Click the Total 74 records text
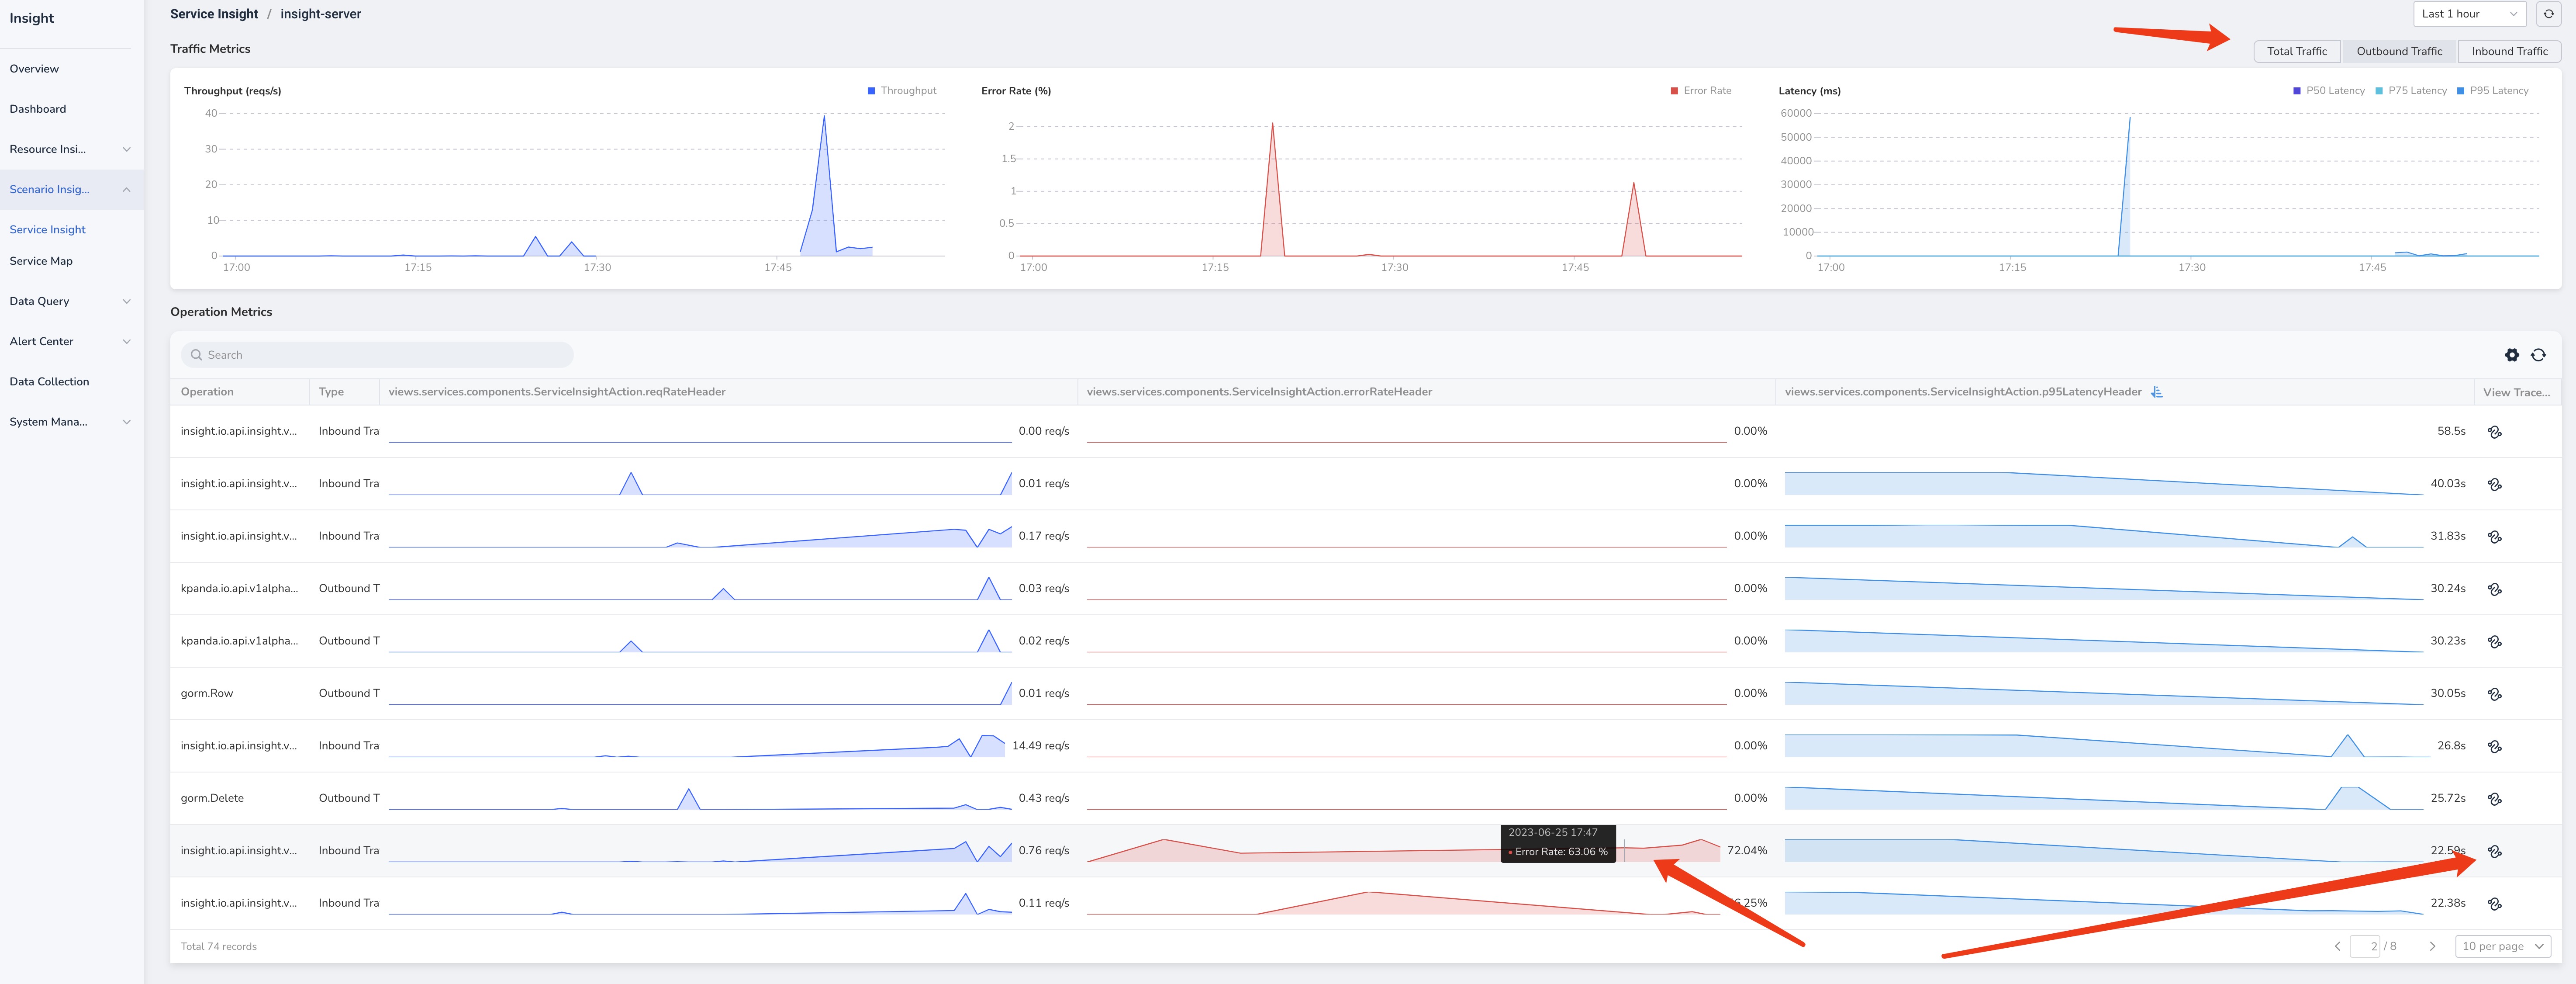The image size is (2576, 984). pos(218,946)
